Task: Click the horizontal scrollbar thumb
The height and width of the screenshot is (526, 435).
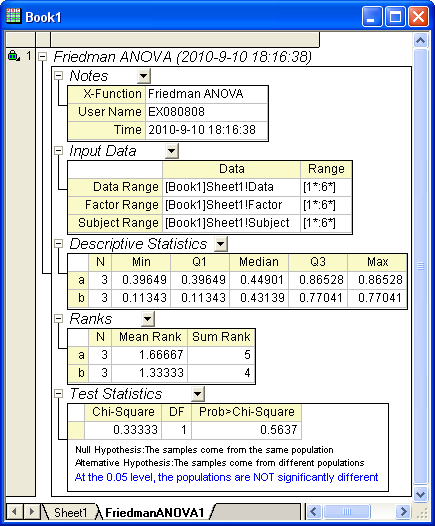Action: [x=347, y=512]
